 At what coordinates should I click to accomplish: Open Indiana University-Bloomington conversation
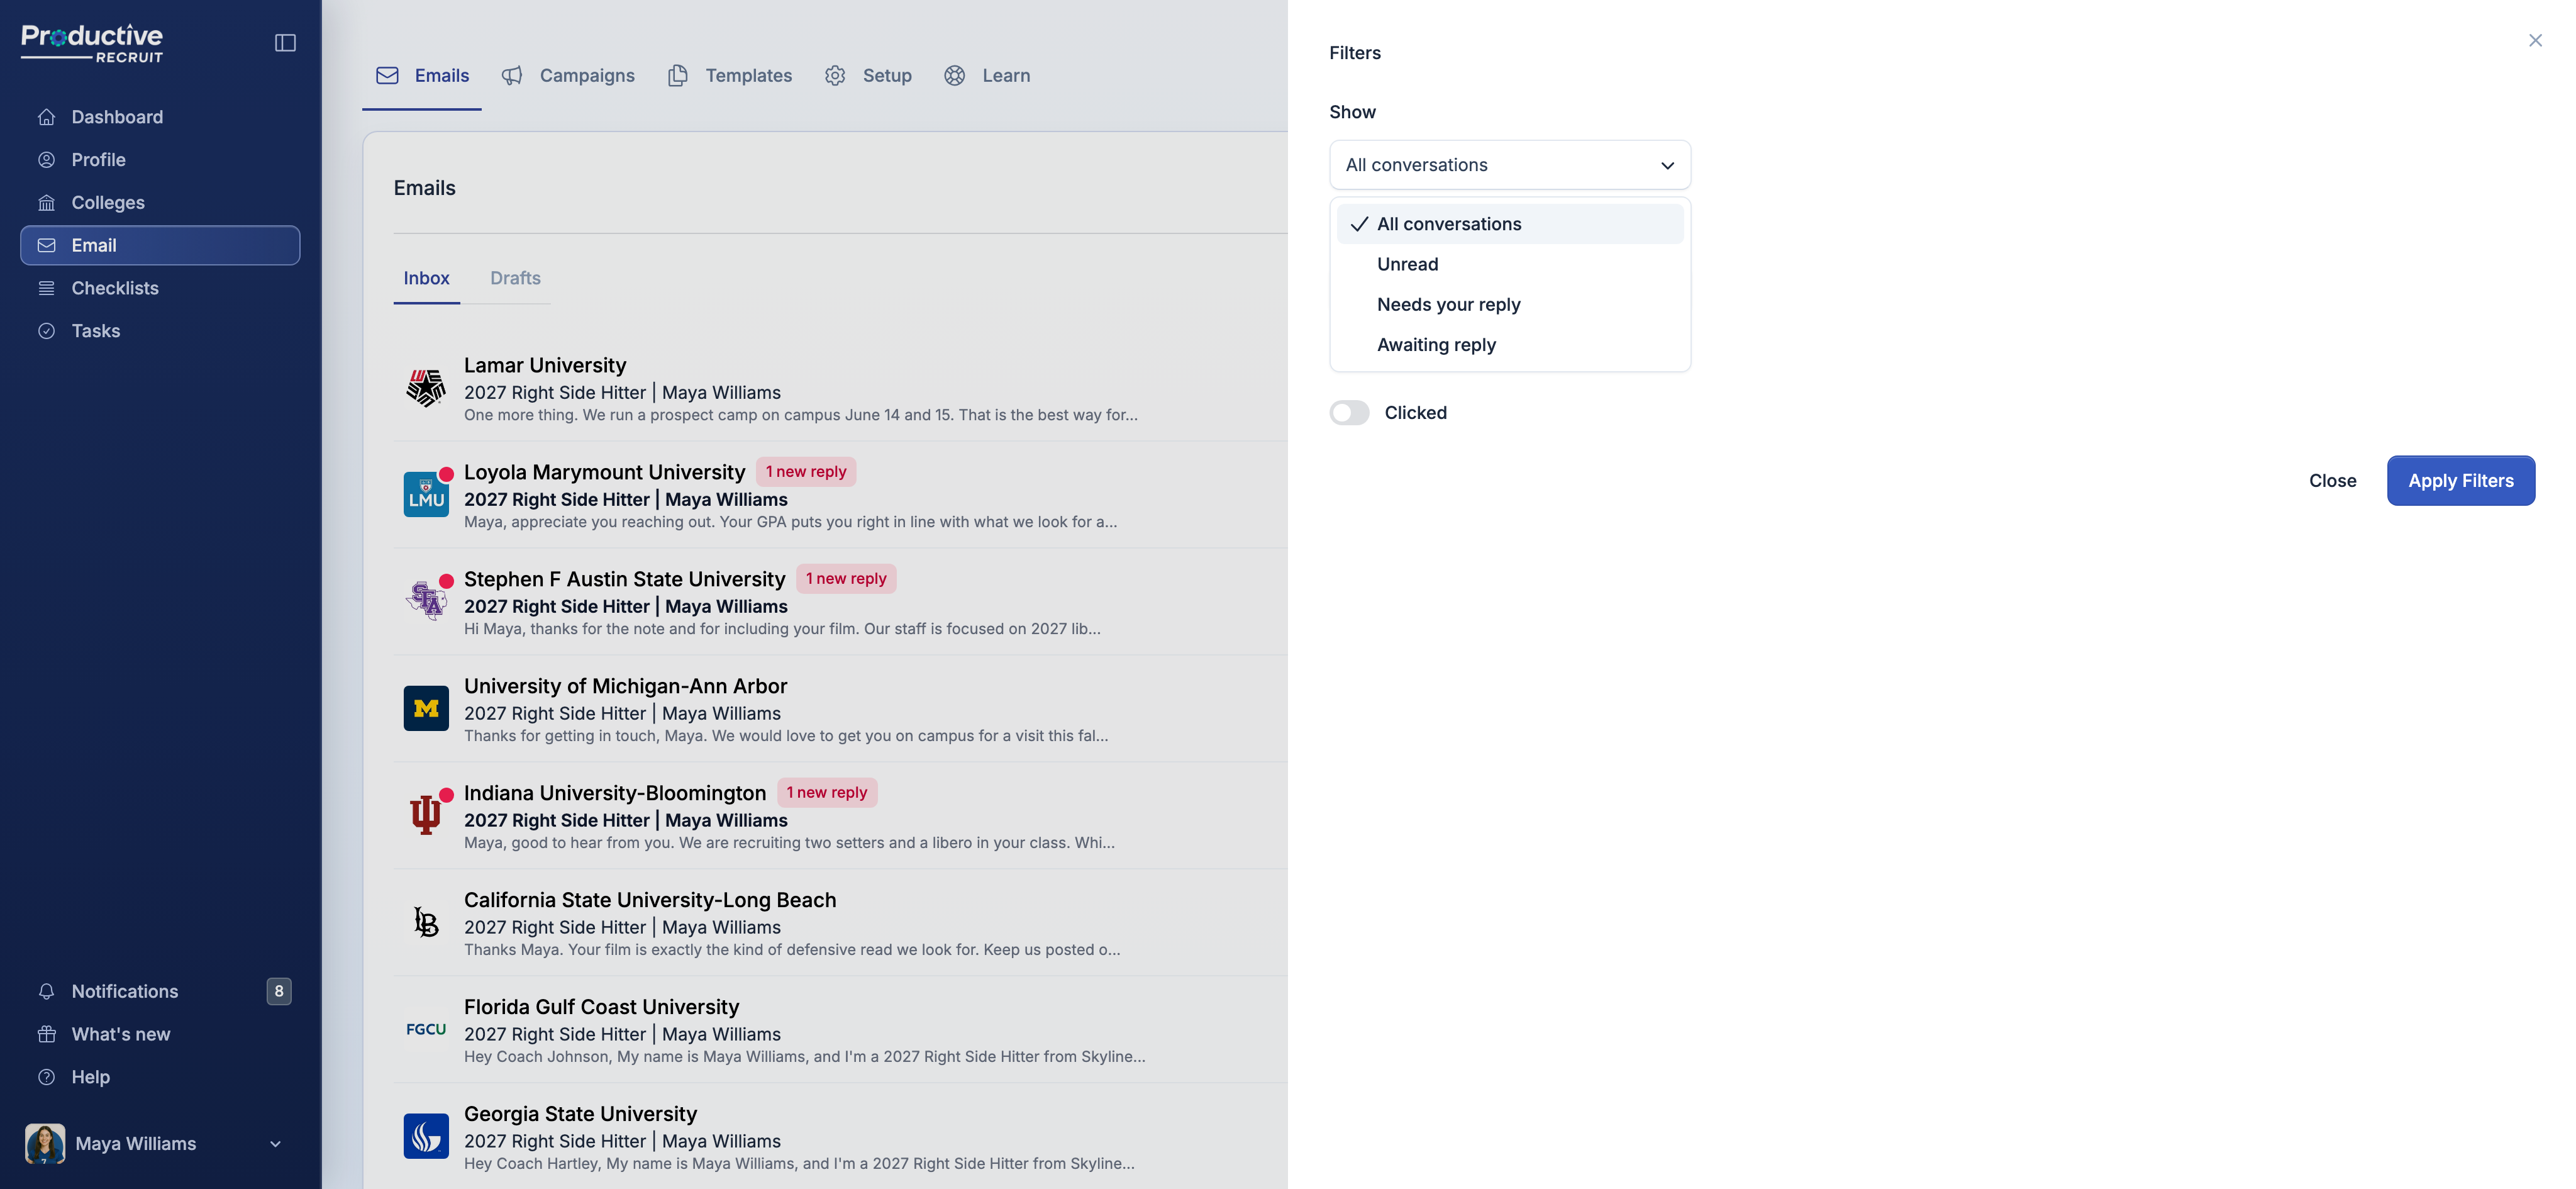pyautogui.click(x=840, y=816)
